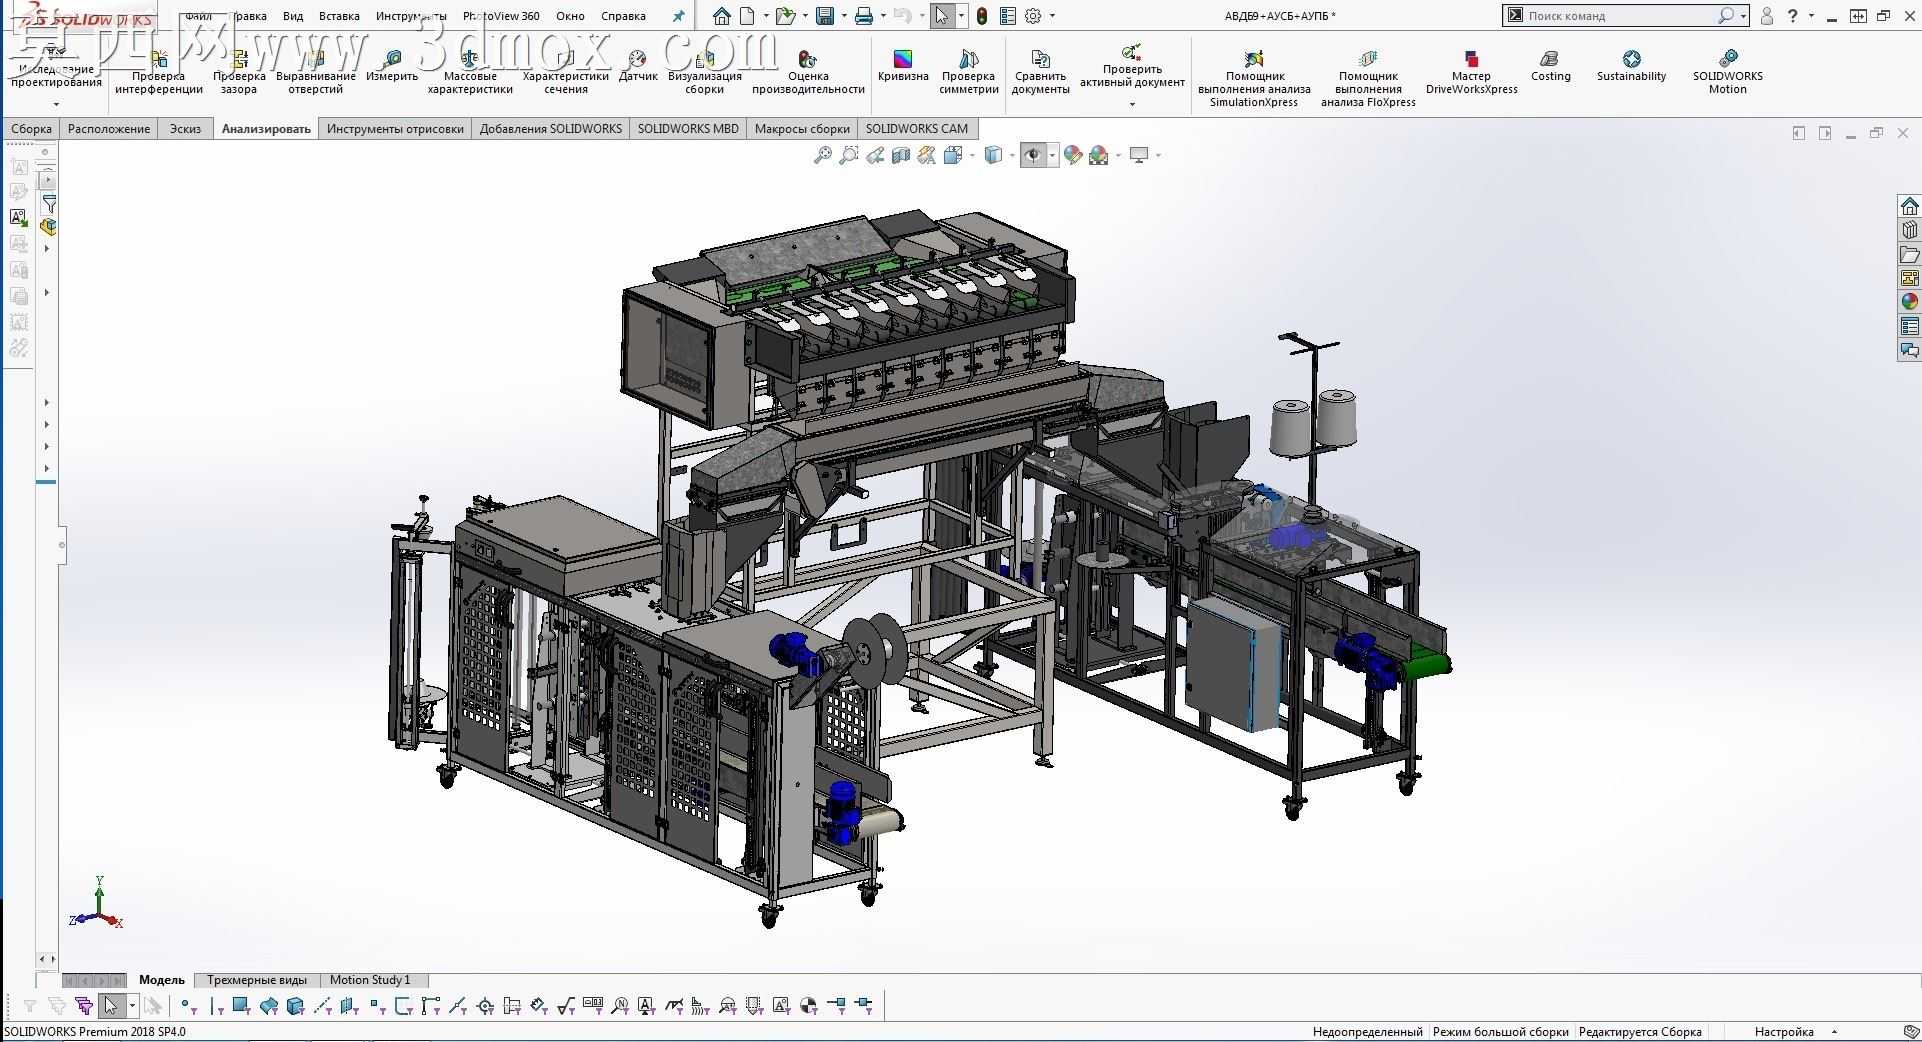The height and width of the screenshot is (1042, 1922).
Task: Open dropdown arrow beside Save icon
Action: pyautogui.click(x=844, y=16)
